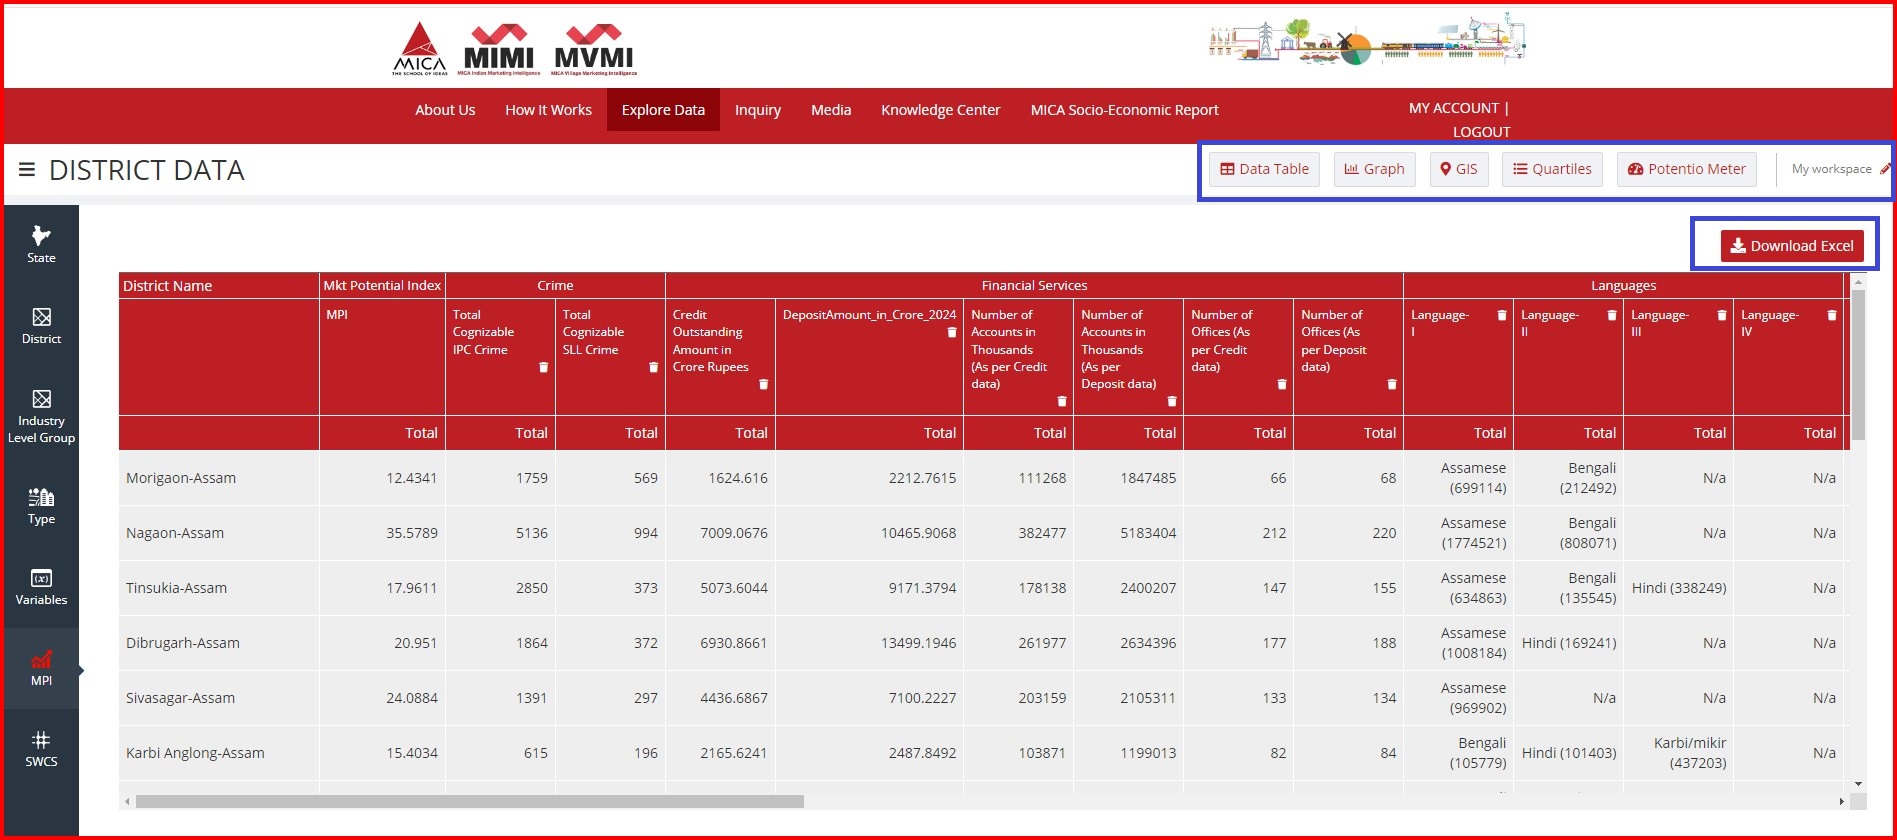Screen dimensions: 1897x840
Task: Open the Variables sidebar icon
Action: 41,587
